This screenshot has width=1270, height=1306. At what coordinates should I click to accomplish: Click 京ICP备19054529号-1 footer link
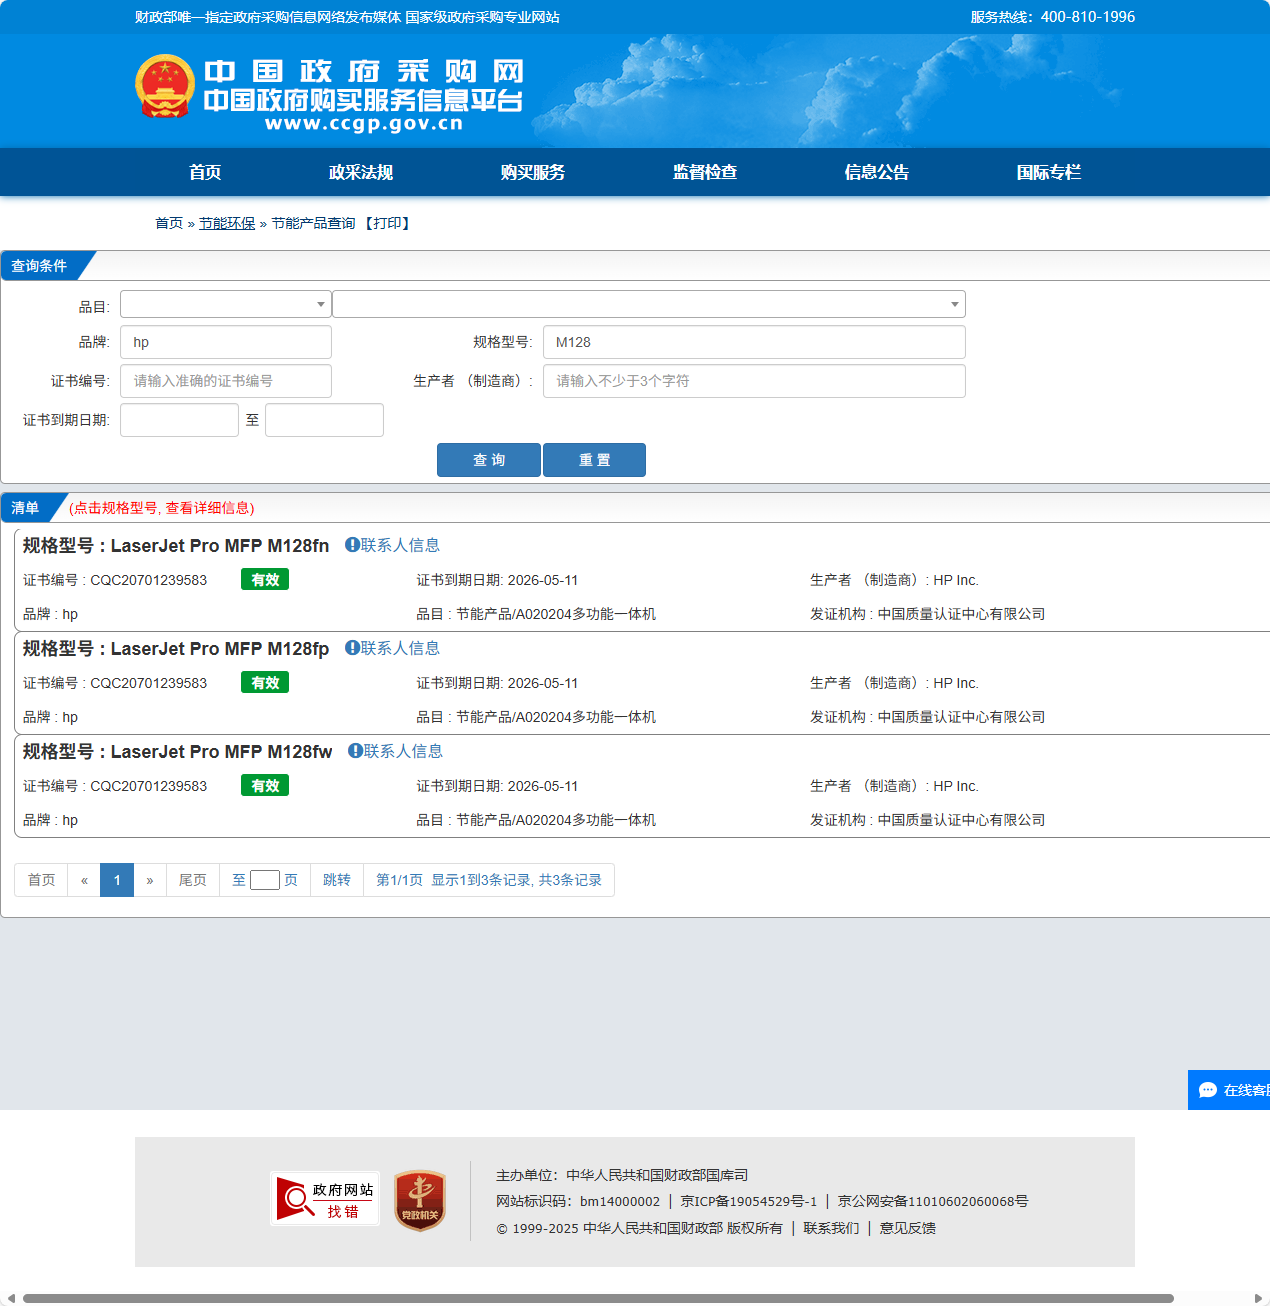749,1201
